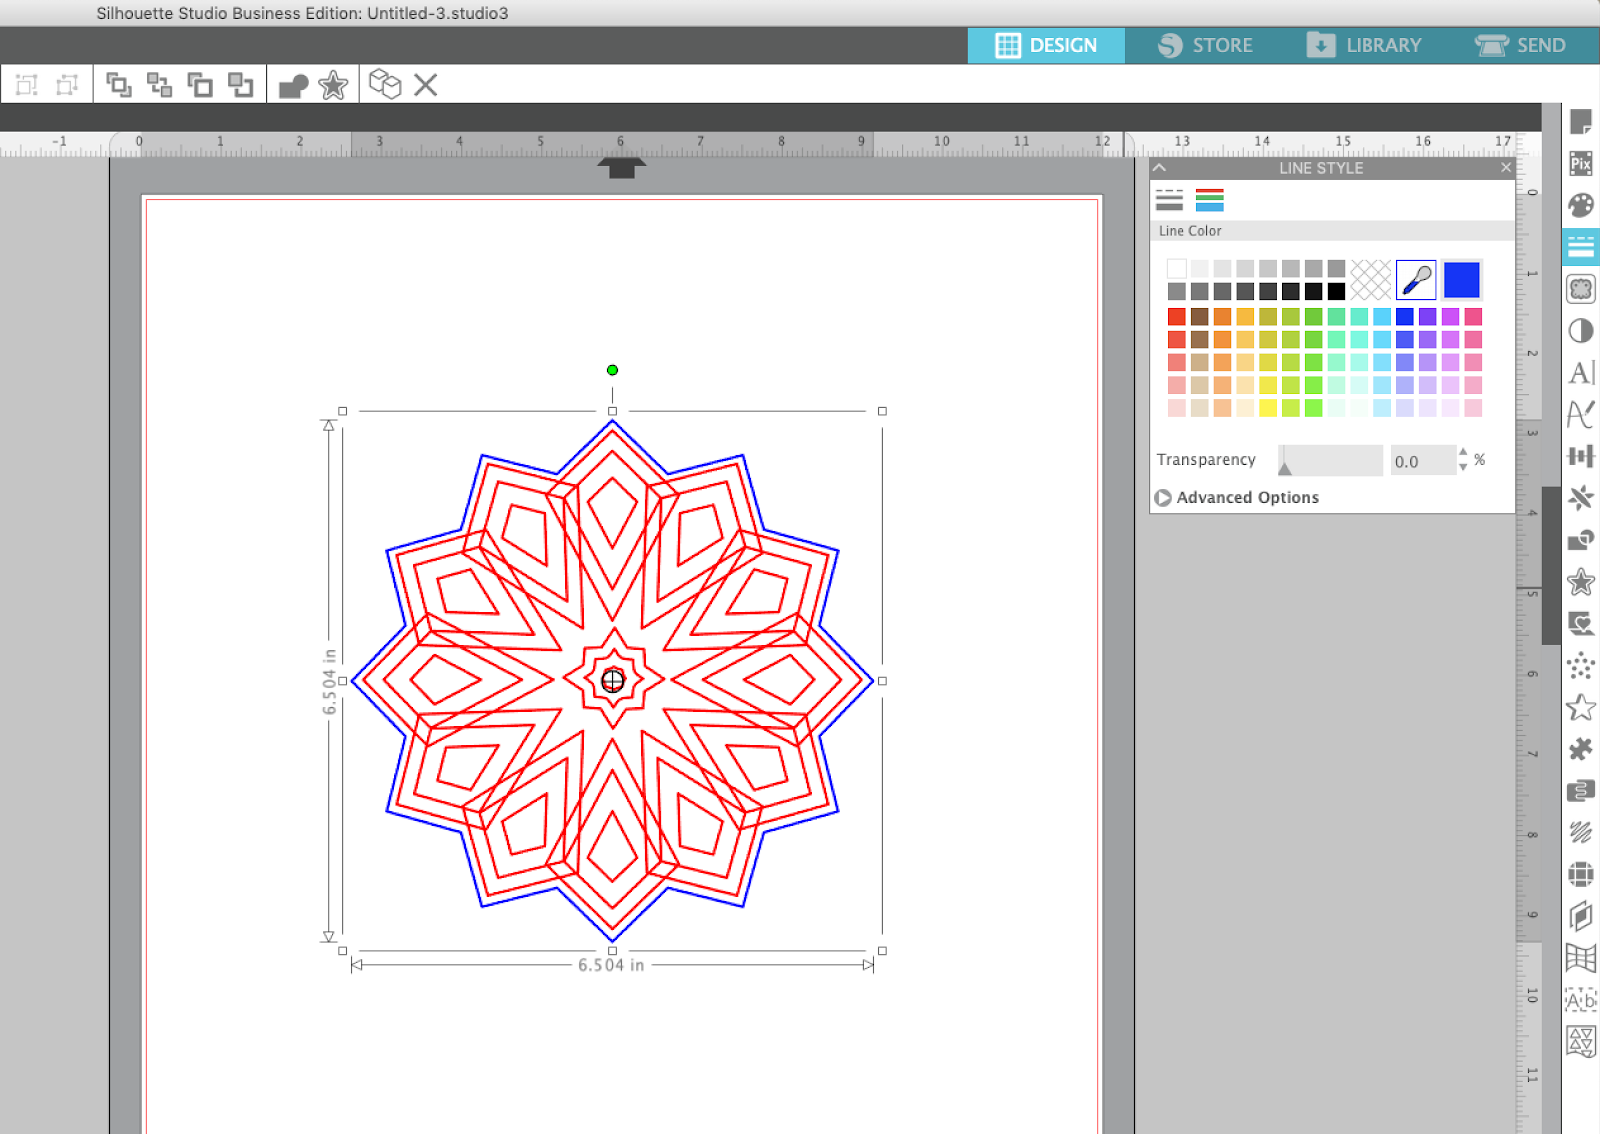Increase transparency using the up stepper arrow

pyautogui.click(x=1463, y=454)
